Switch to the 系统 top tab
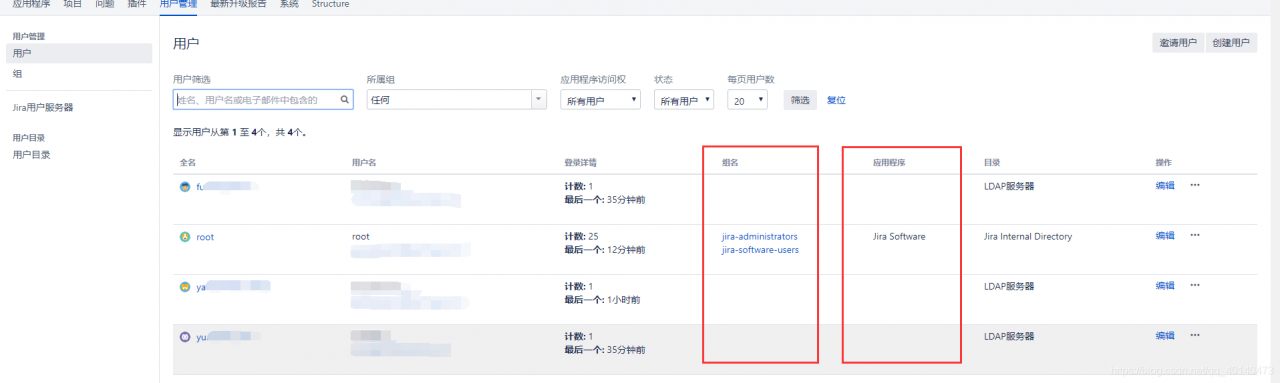This screenshot has height=383, width=1280. click(289, 5)
